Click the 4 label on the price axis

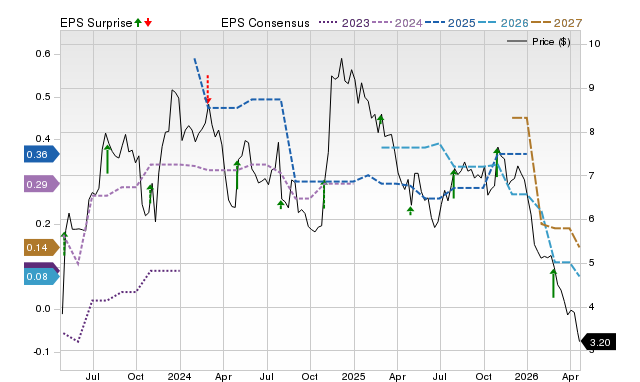click(x=591, y=307)
